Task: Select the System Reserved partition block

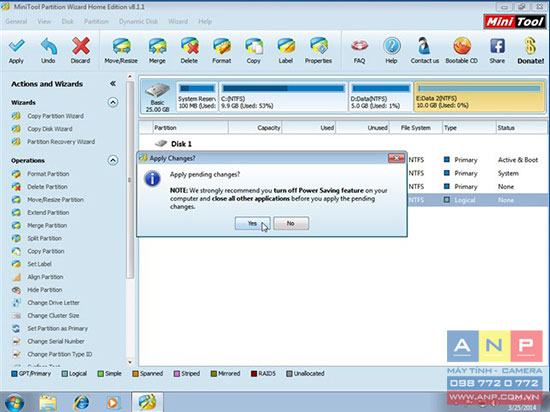Action: pos(197,97)
